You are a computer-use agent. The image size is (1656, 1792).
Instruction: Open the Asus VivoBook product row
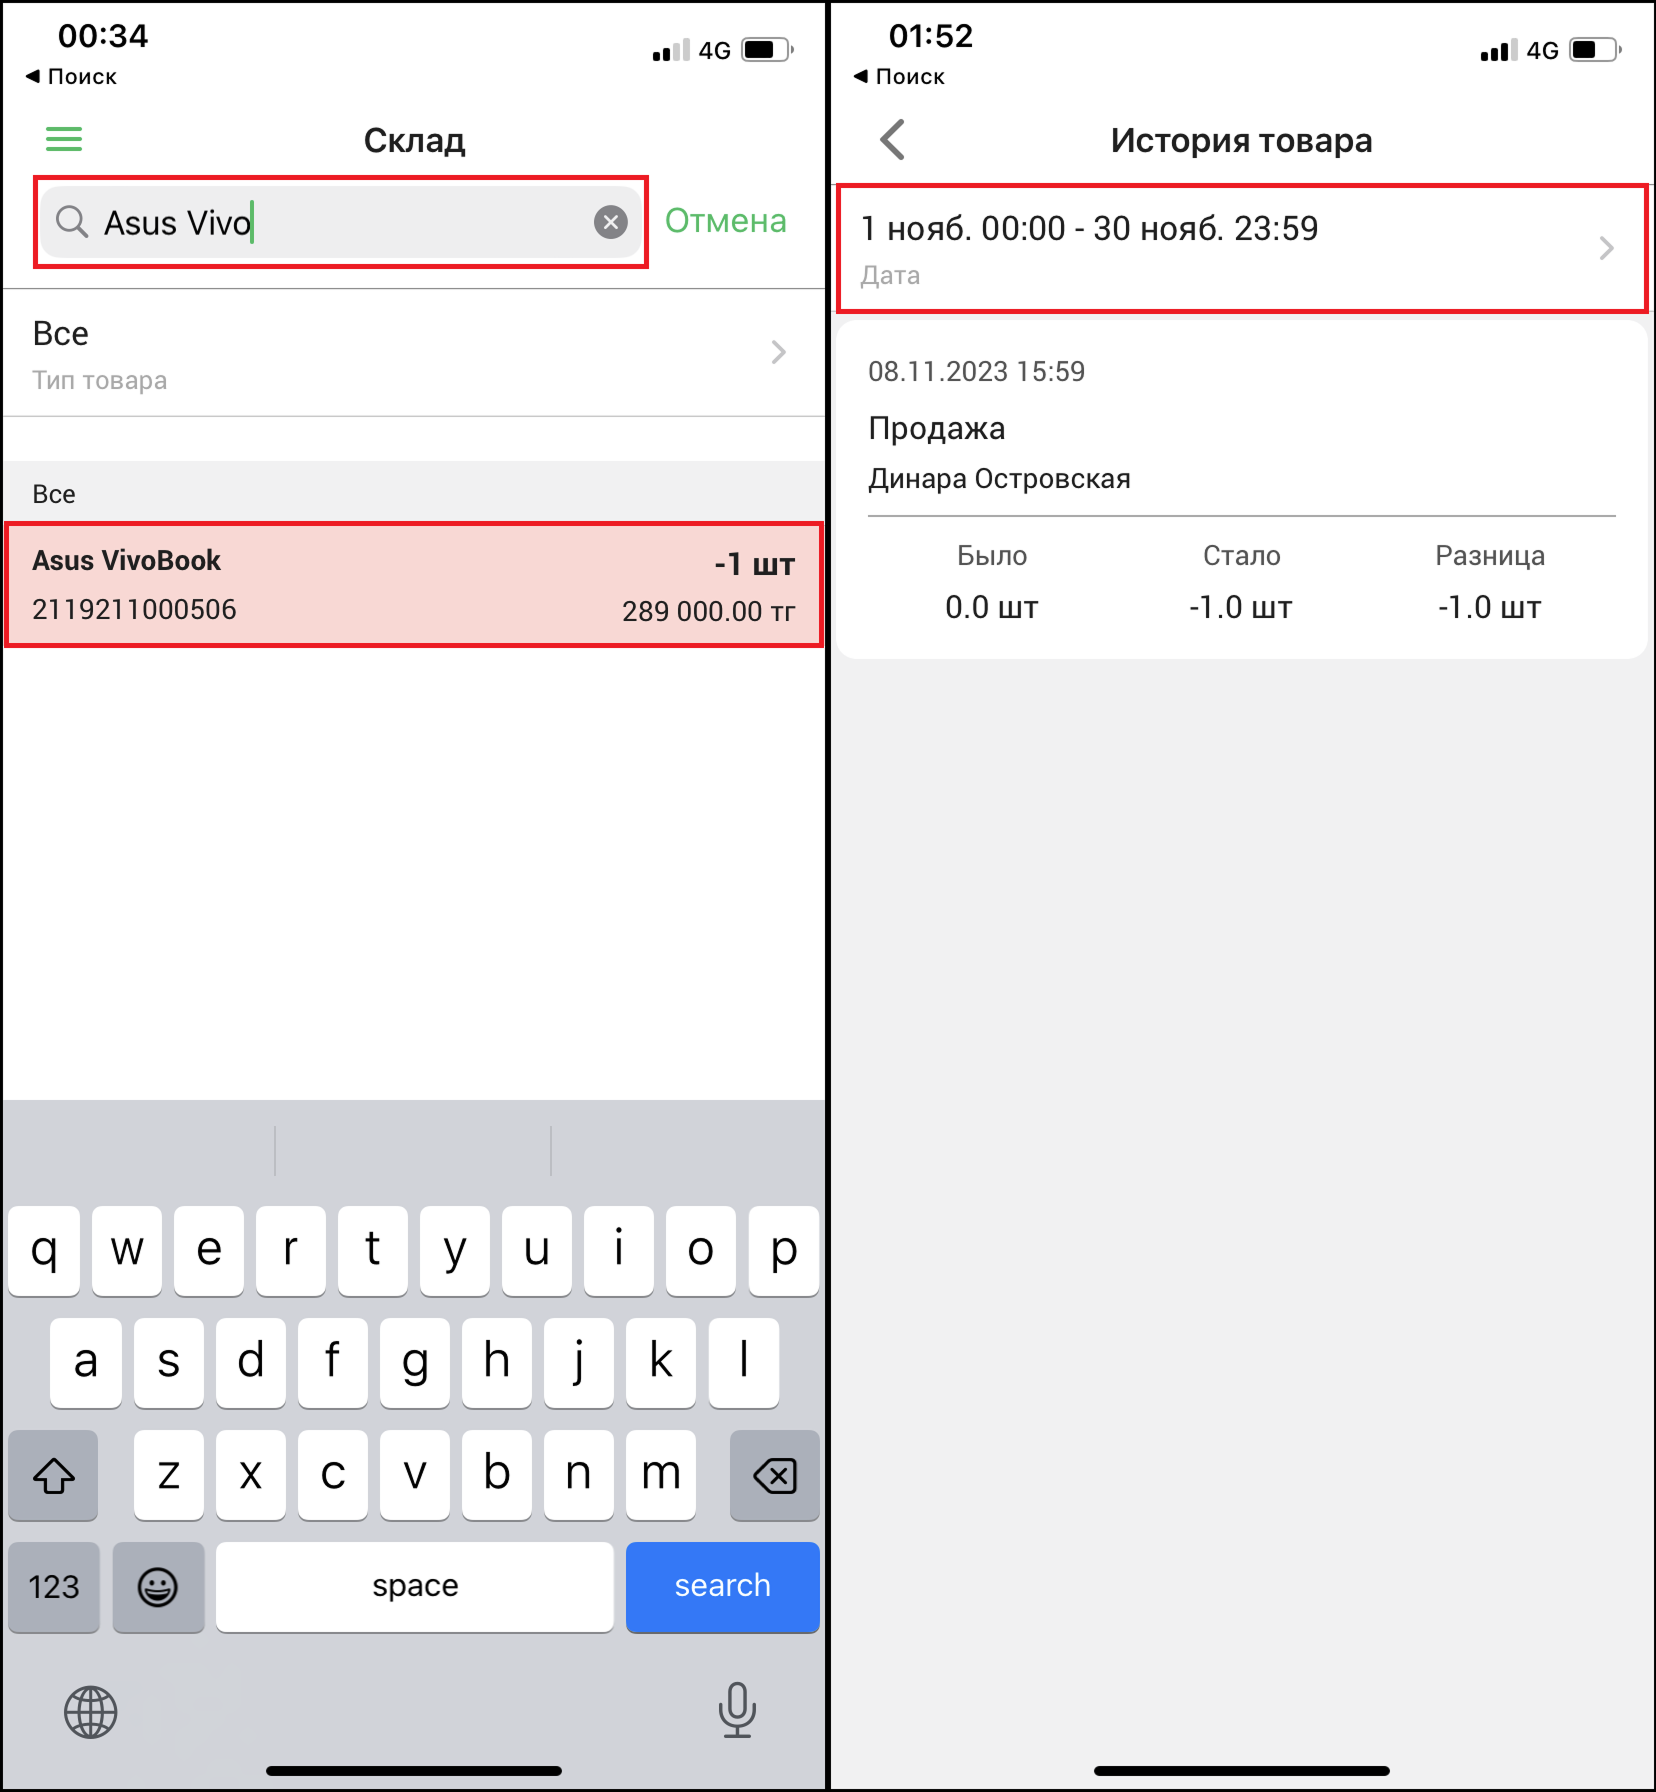pos(413,584)
